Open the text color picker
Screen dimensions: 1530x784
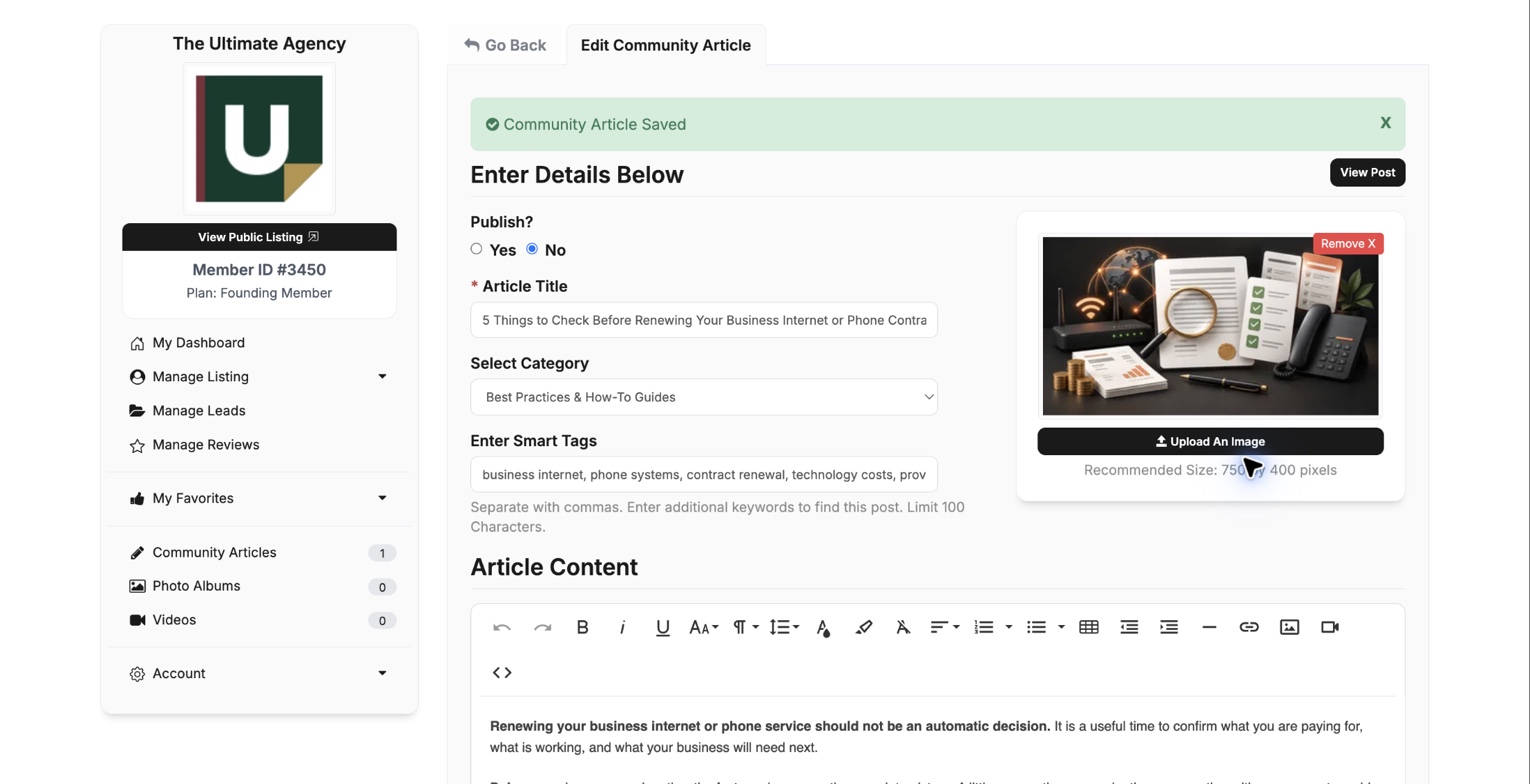tap(823, 627)
